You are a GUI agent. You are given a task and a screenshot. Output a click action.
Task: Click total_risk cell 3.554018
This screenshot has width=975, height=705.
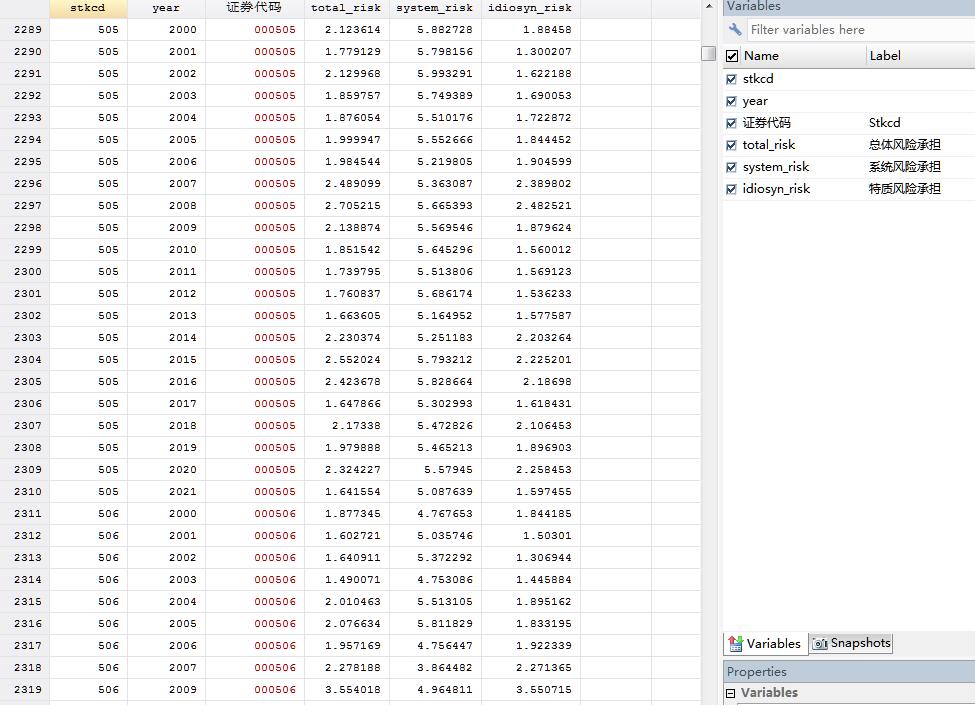(x=347, y=689)
